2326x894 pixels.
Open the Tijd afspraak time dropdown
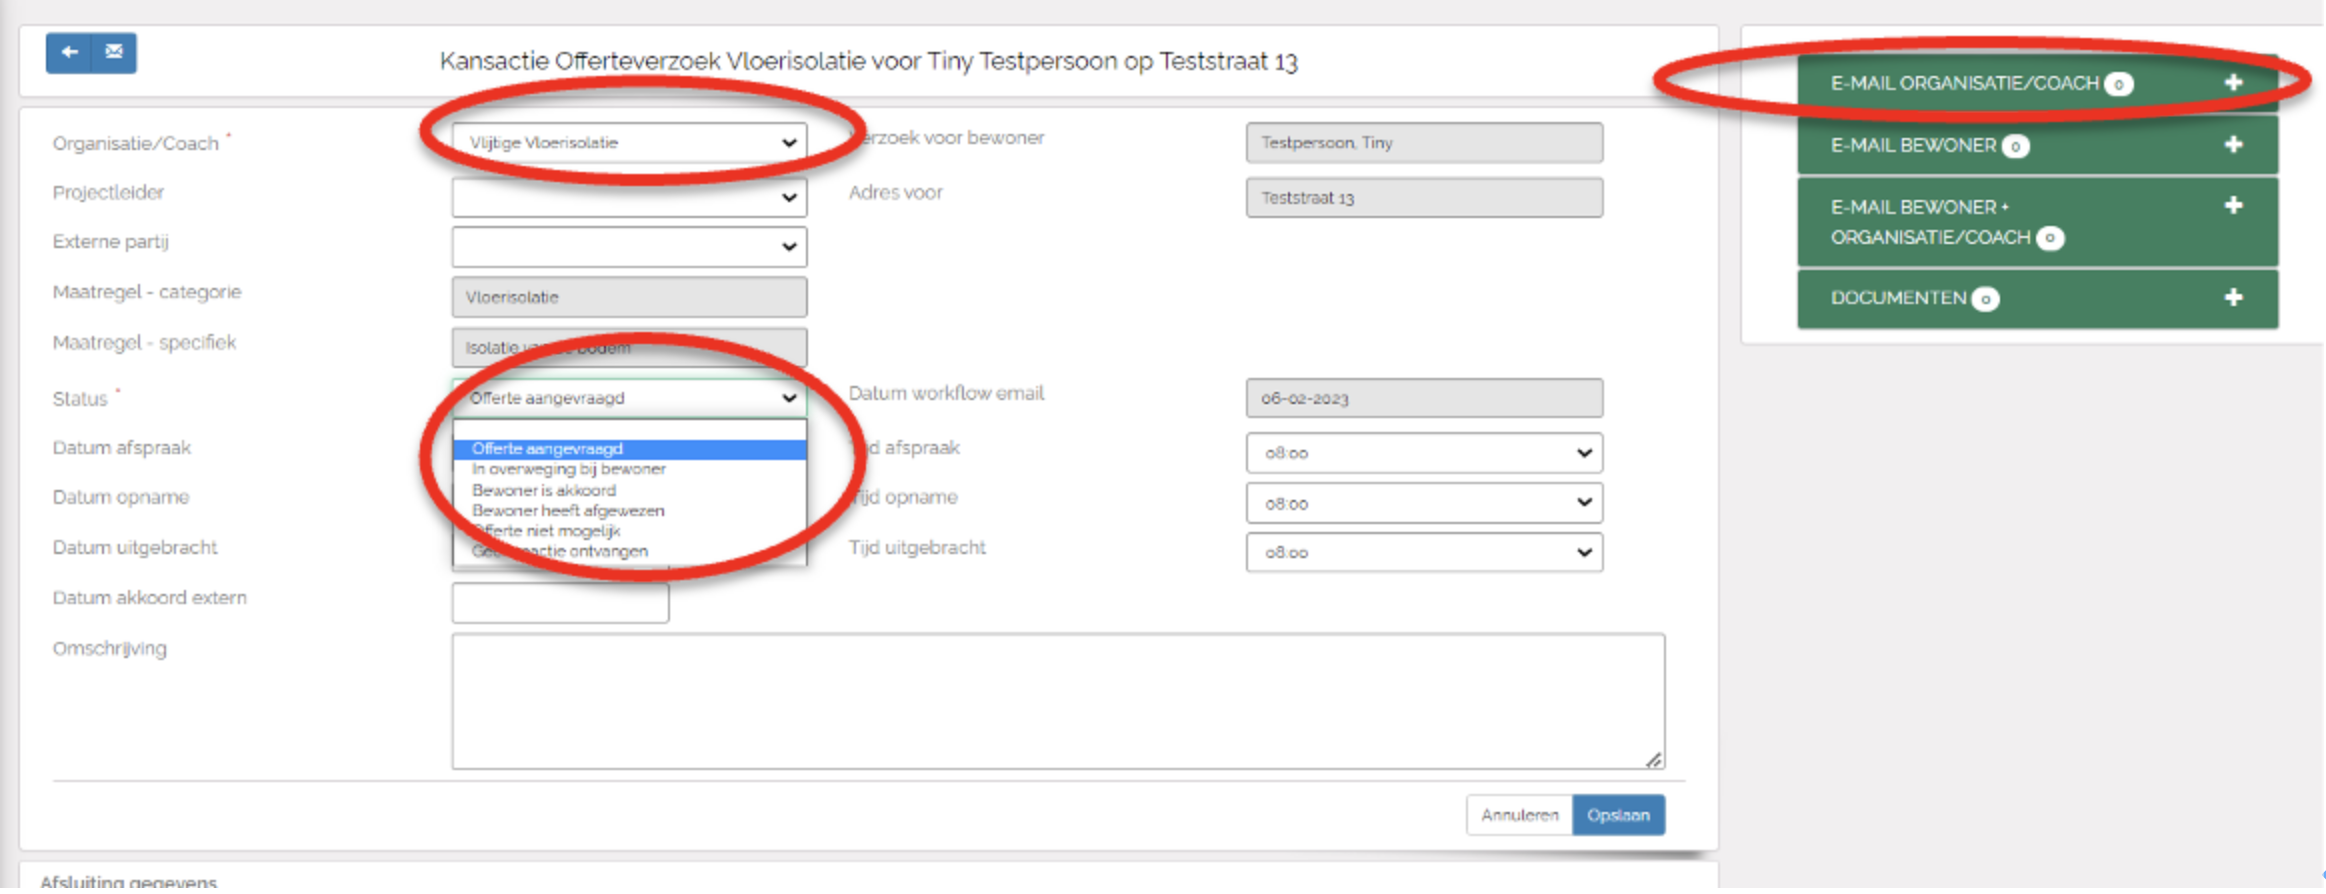pyautogui.click(x=1423, y=453)
